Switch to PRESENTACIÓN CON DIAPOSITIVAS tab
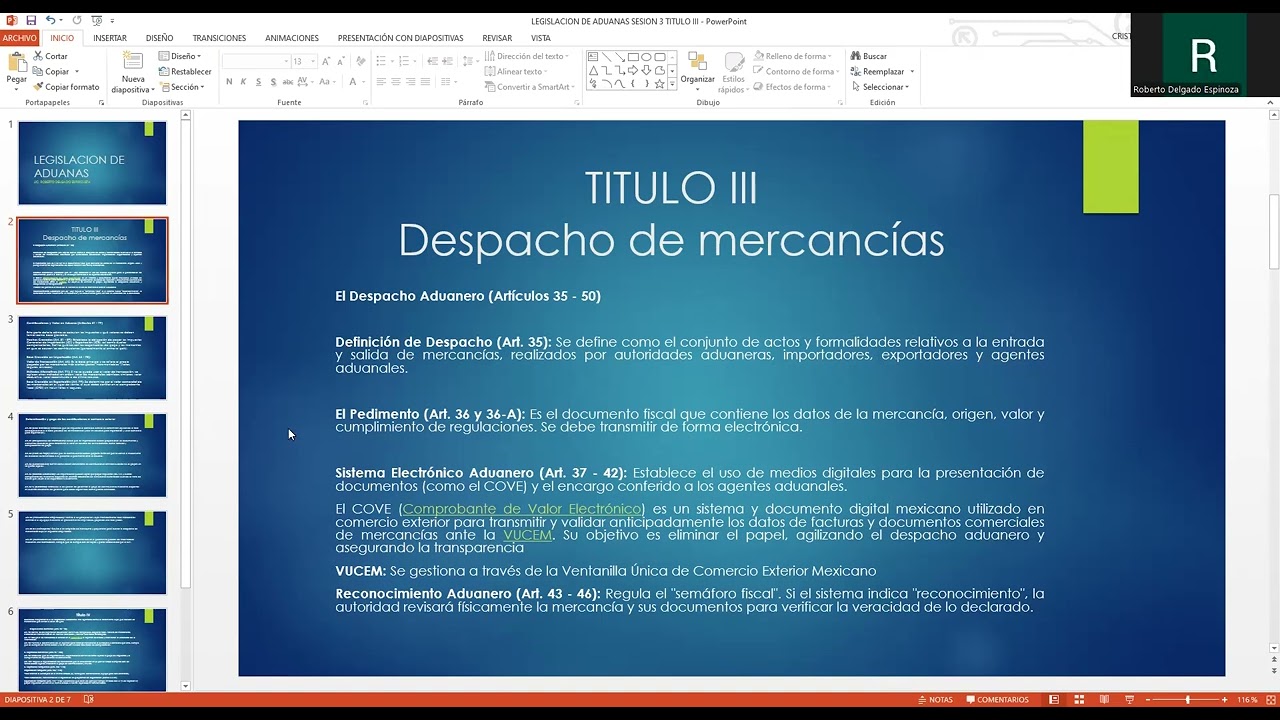1280x720 pixels. click(400, 38)
